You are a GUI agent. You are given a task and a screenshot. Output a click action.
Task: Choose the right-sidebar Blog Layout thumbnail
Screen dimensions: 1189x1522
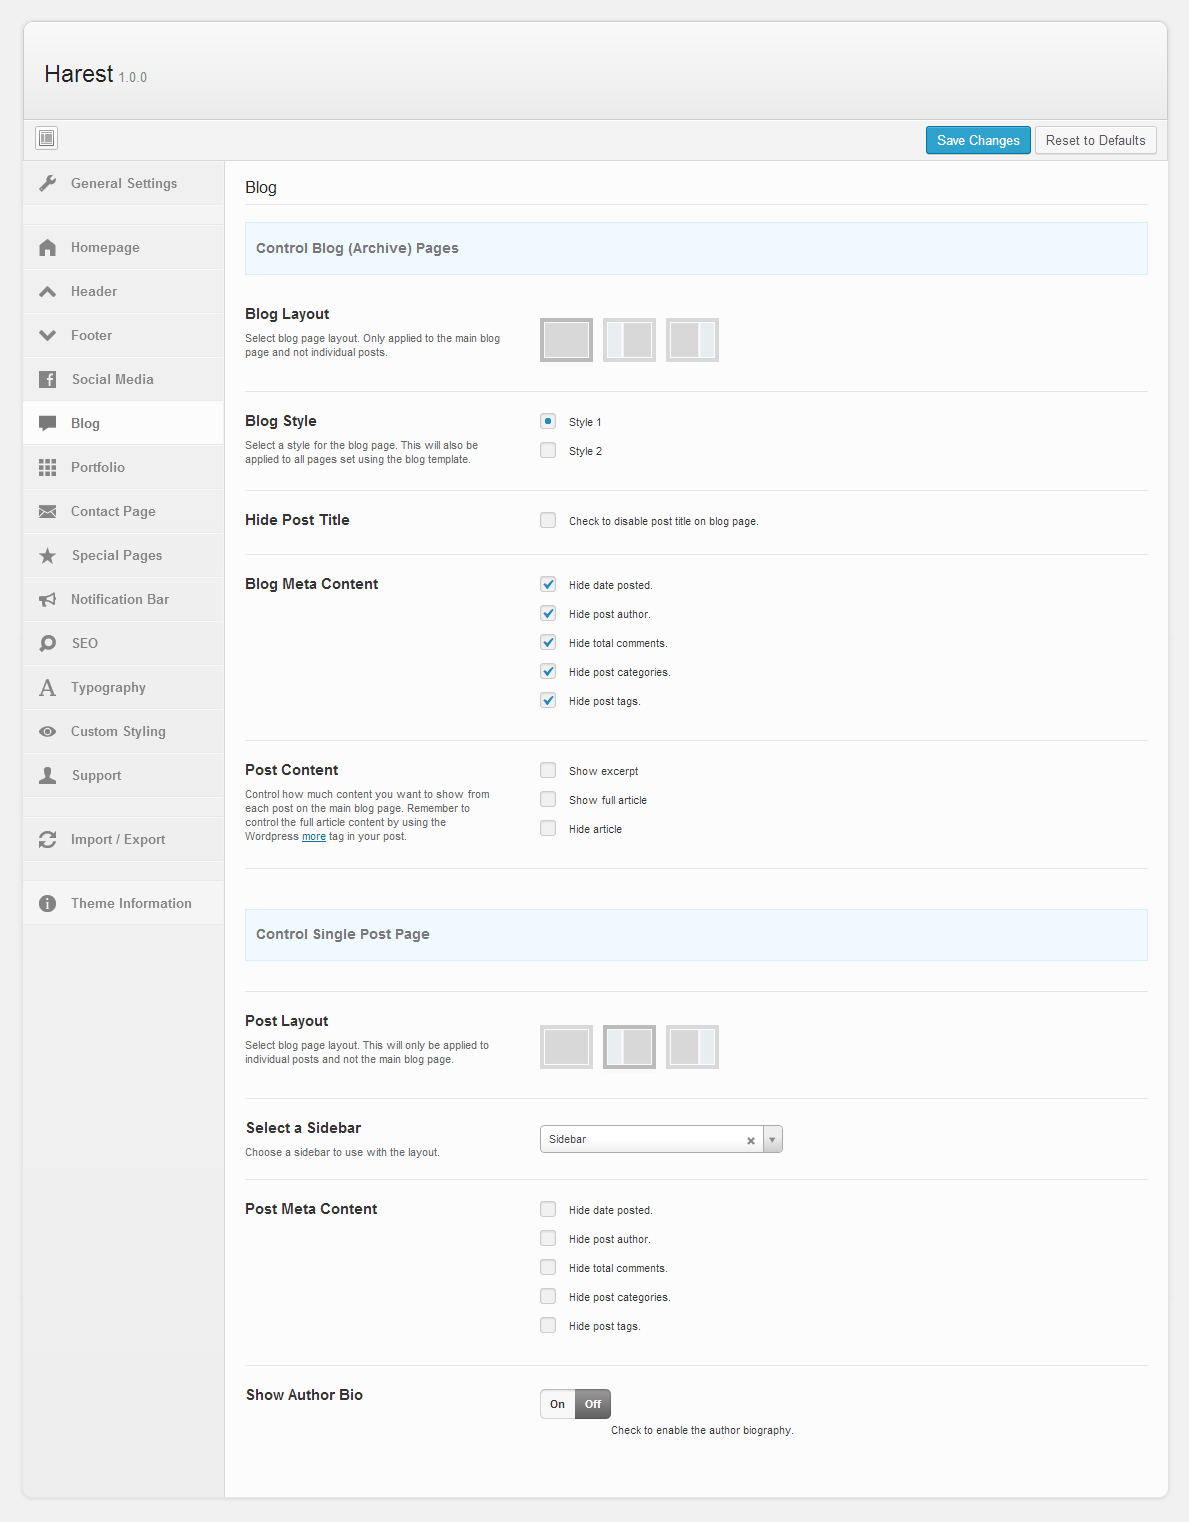692,340
